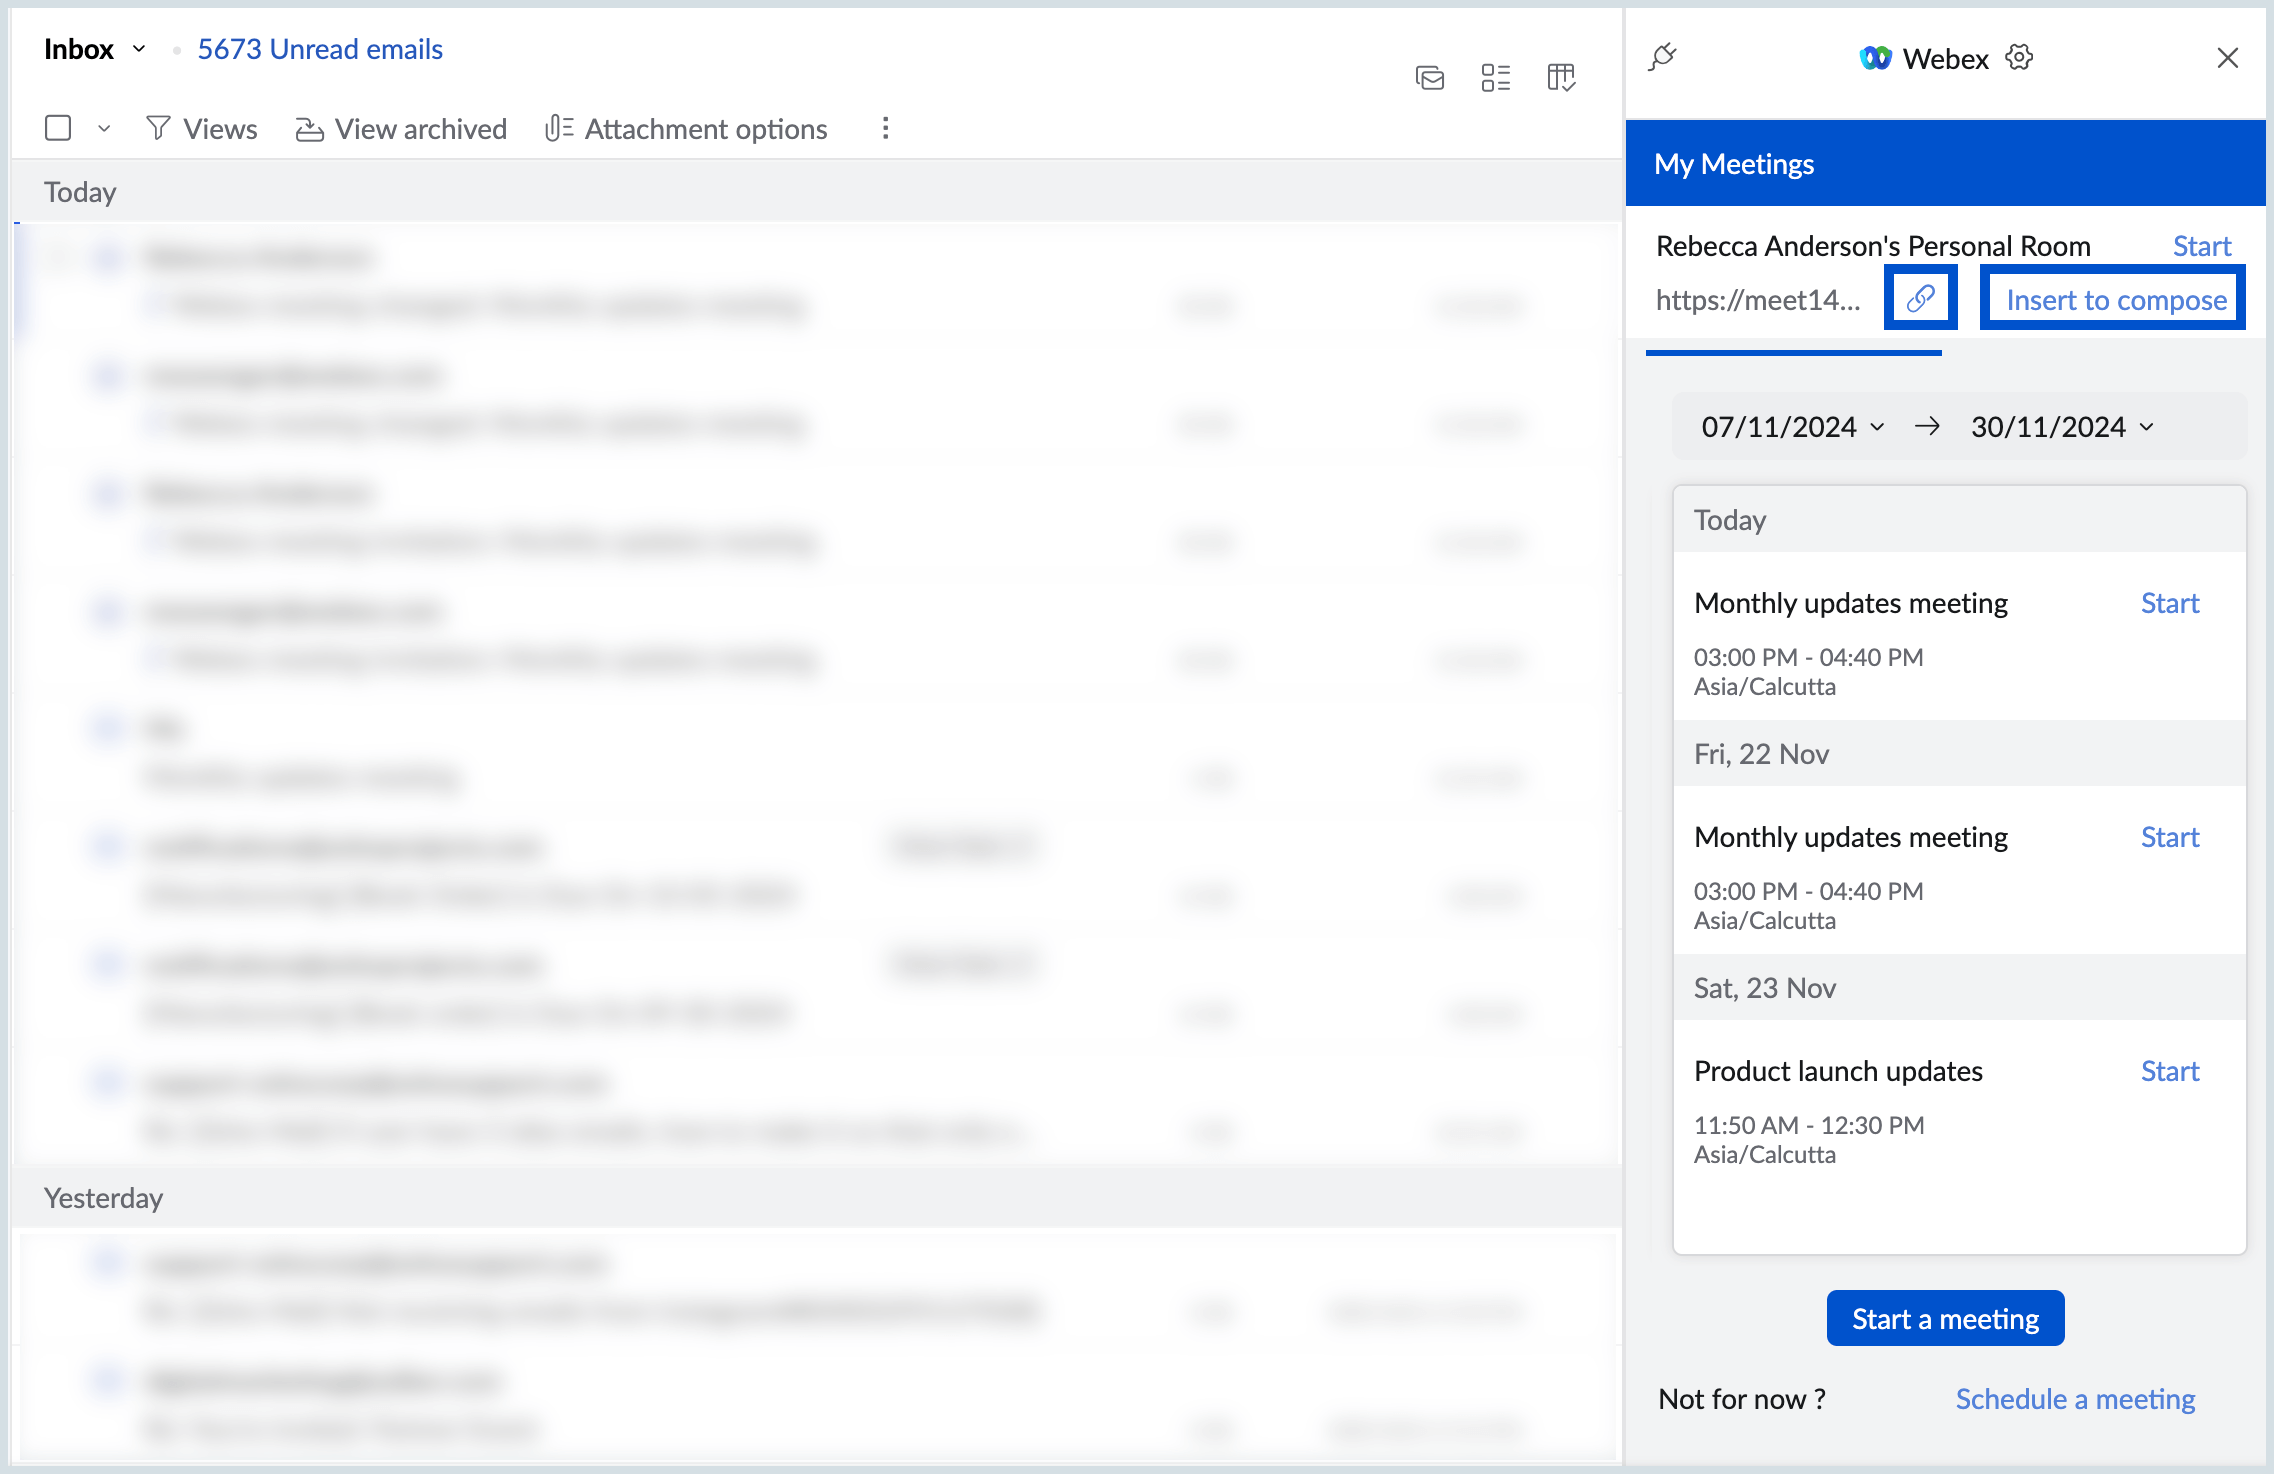Copy Personal Room meeting link icon
This screenshot has width=2274, height=1474.
(x=1920, y=299)
